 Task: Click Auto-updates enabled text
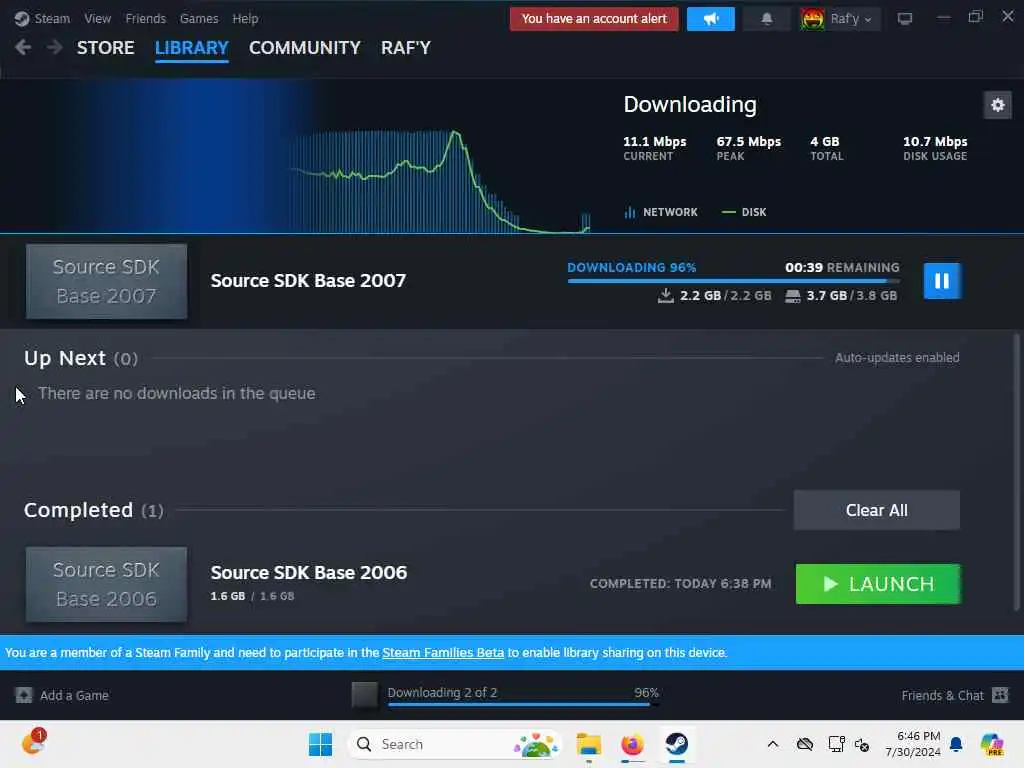click(x=897, y=358)
